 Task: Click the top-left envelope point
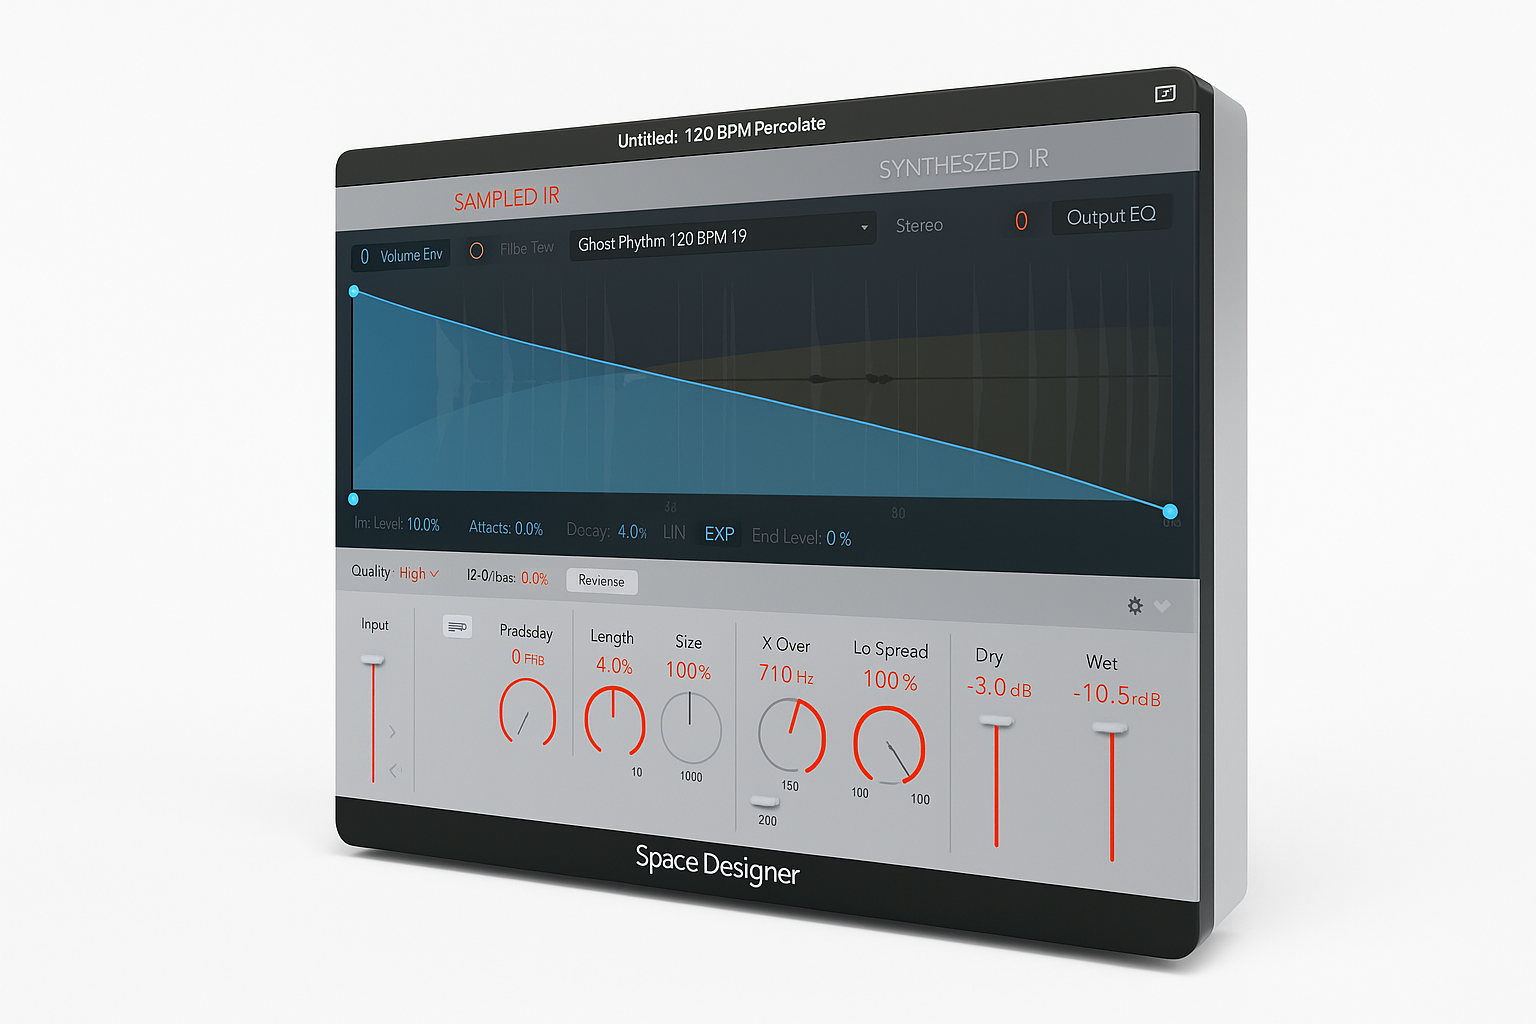(354, 291)
